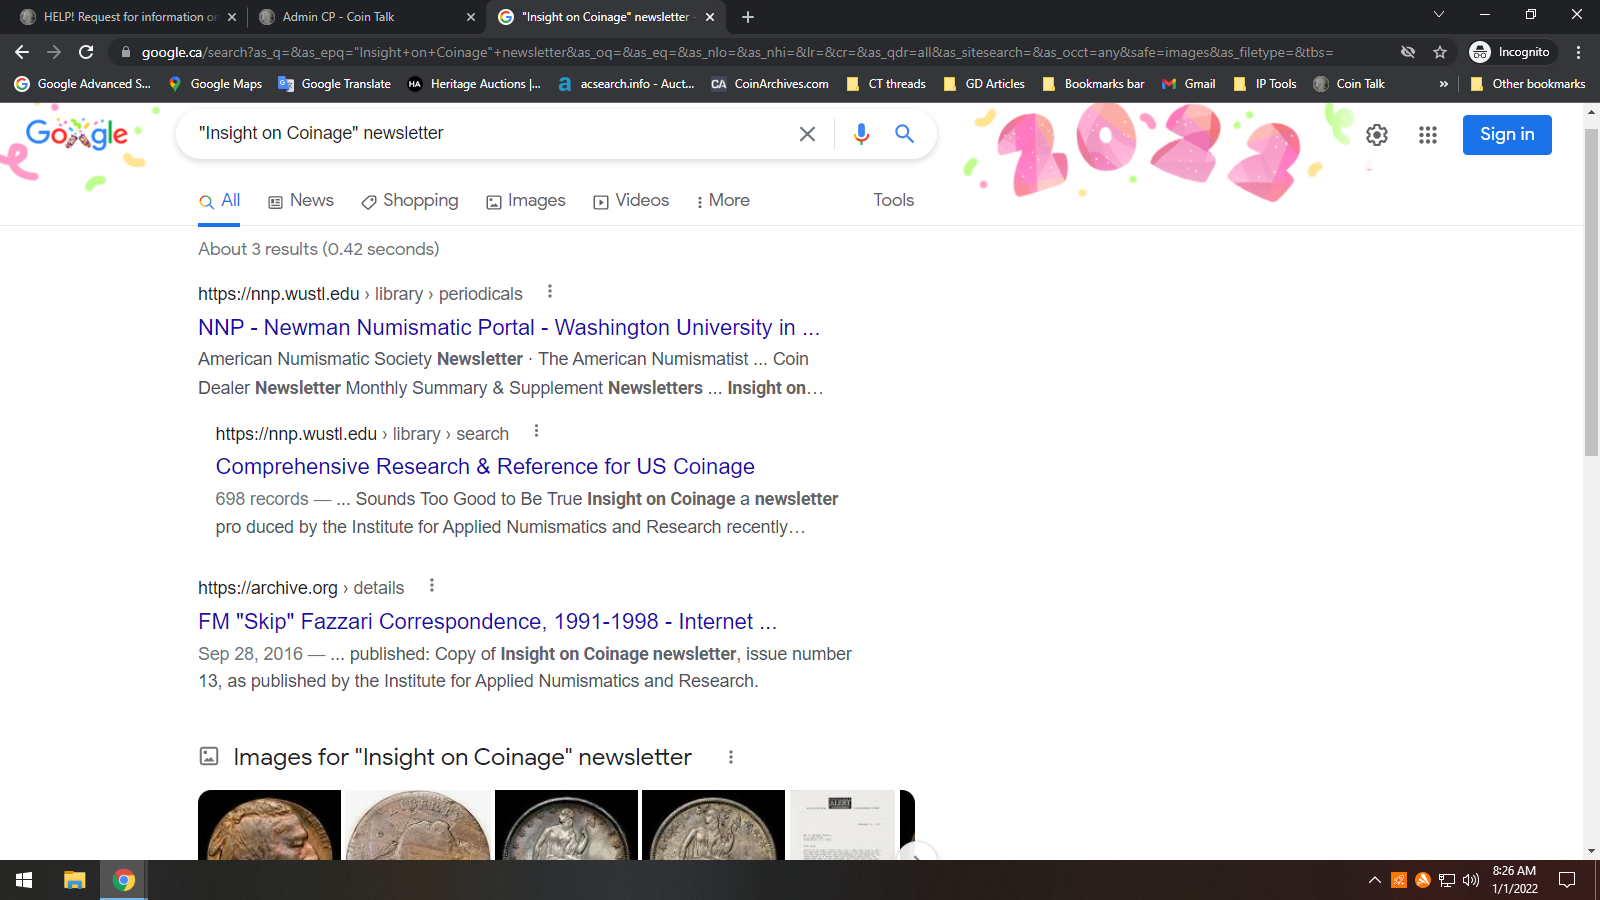Select the All results tab

point(220,201)
